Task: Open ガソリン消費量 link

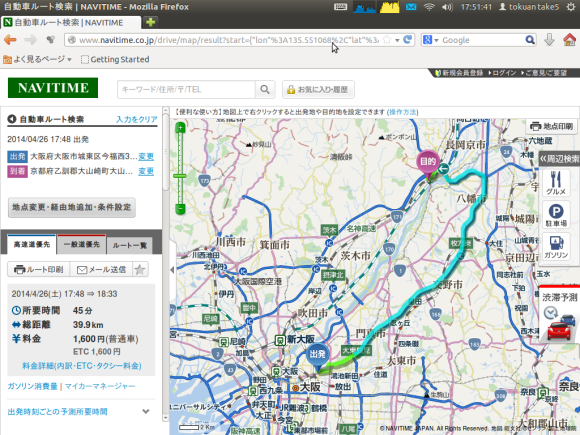Action: (x=33, y=386)
